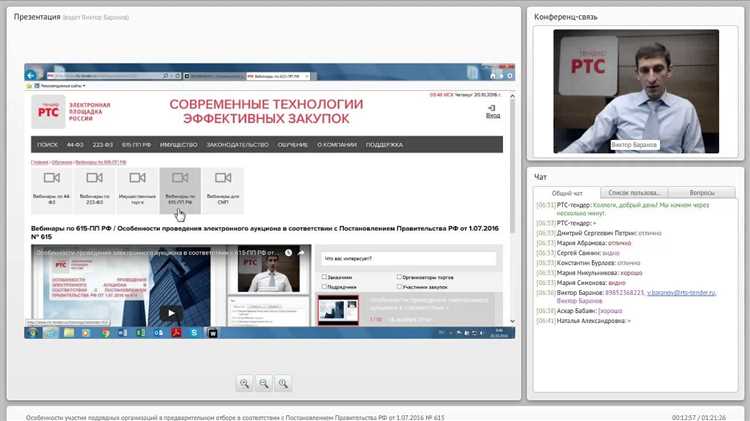Screen dimensions: 750x421
Task: Click the share arrow icon on video
Action: pos(301,253)
